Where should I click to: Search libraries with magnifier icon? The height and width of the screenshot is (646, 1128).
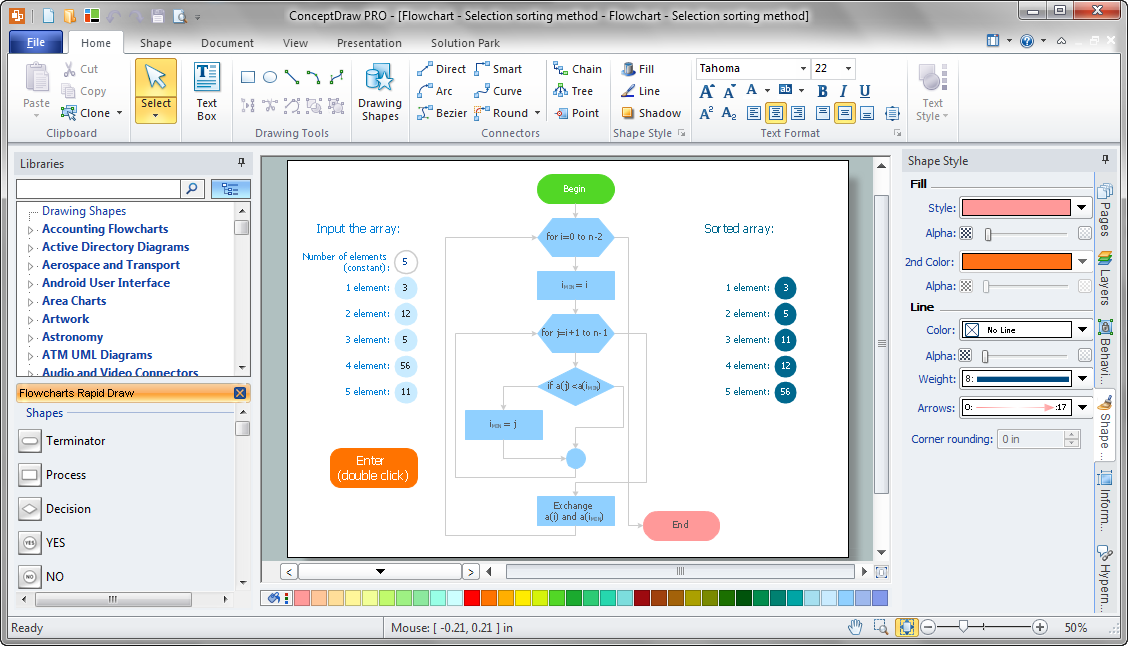click(192, 188)
